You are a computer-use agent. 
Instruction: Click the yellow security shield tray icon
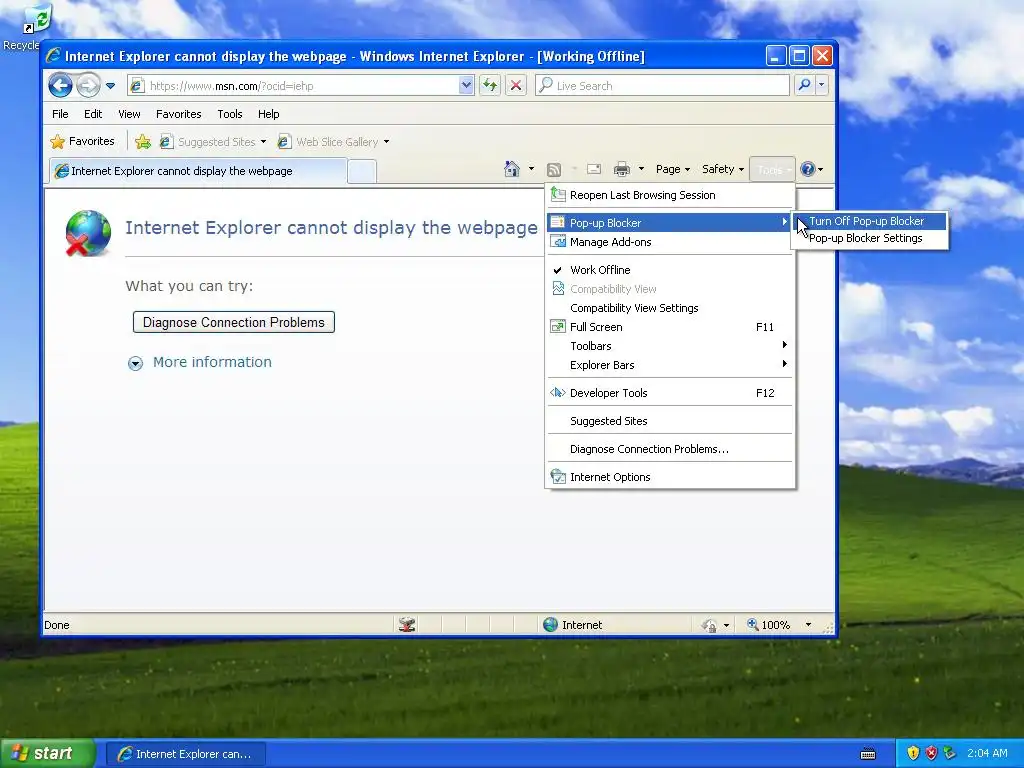tap(913, 753)
